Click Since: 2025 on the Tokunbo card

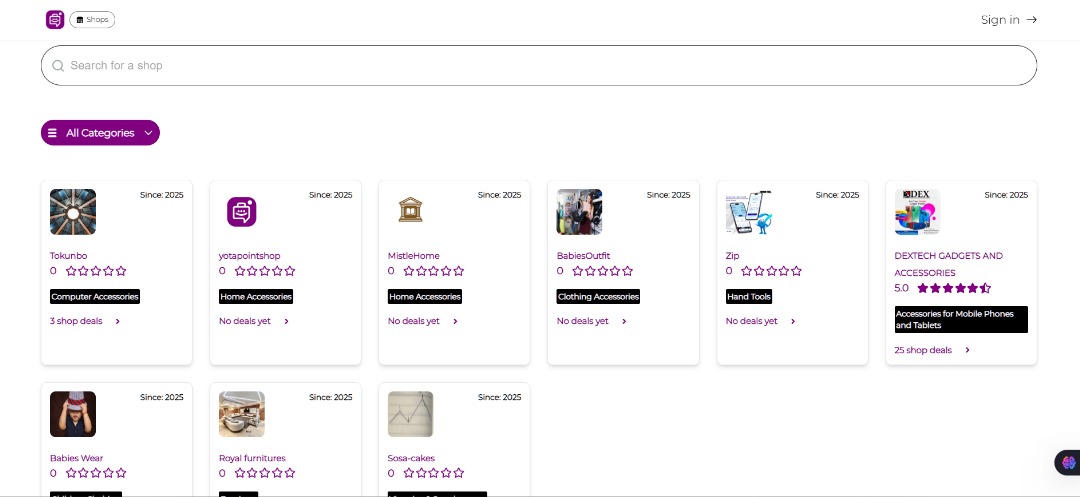[162, 195]
